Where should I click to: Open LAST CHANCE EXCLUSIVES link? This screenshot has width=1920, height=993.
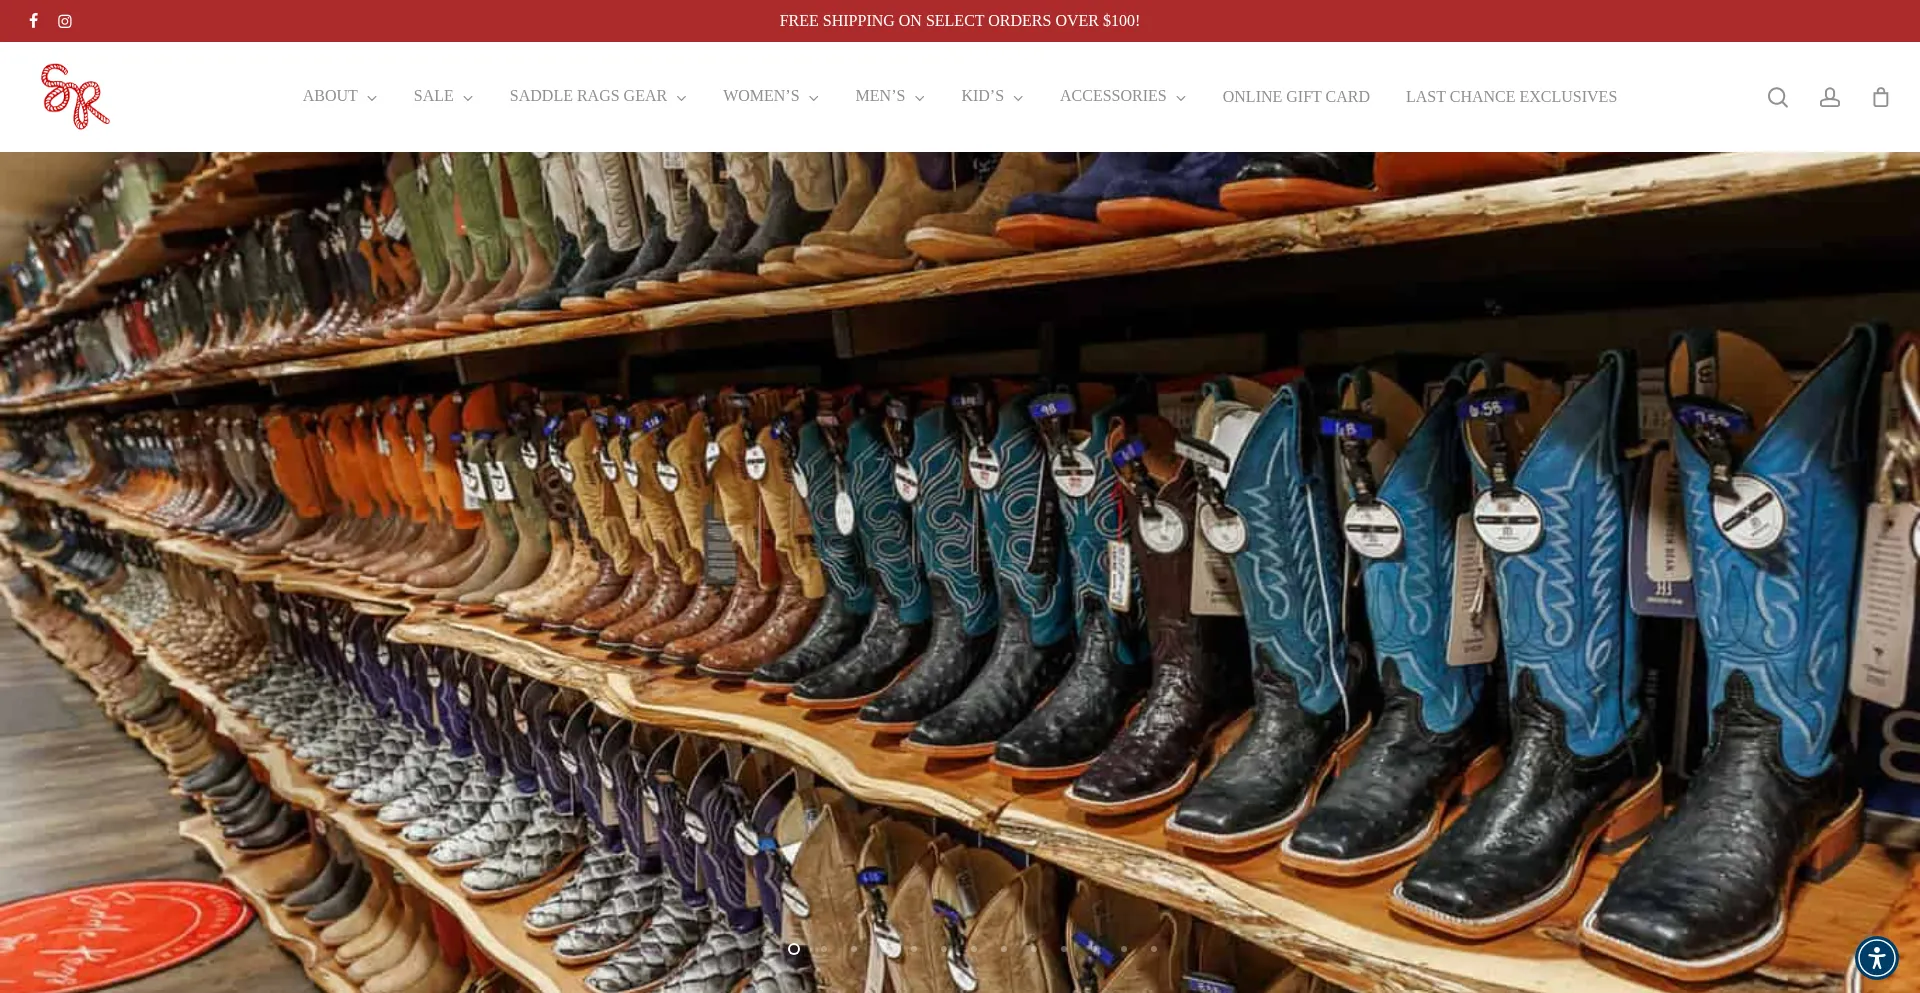[1511, 97]
